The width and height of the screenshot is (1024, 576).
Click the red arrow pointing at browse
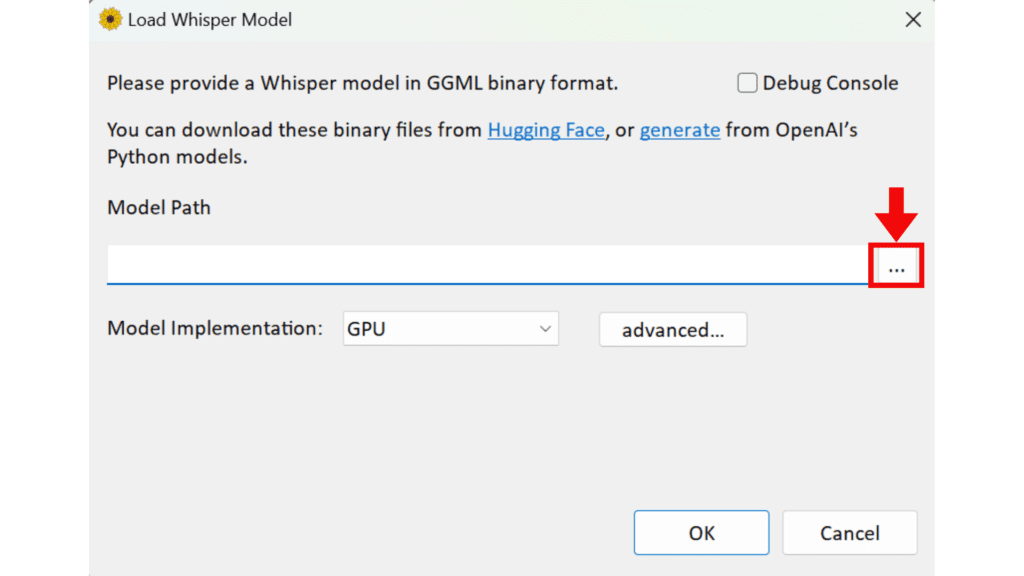coord(897,211)
